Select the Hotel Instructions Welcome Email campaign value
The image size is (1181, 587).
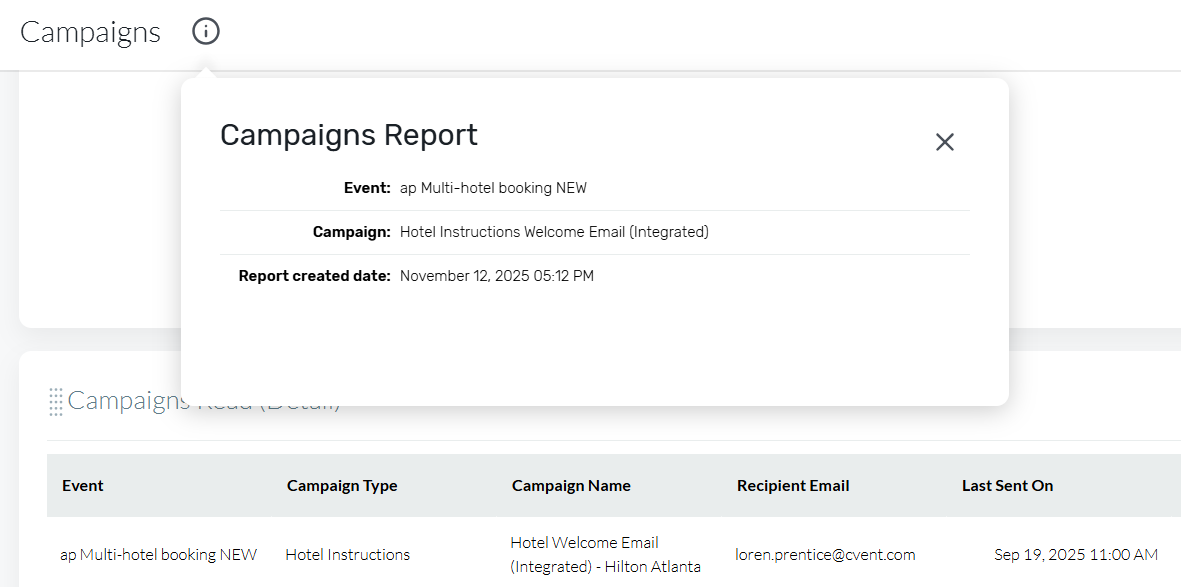[x=554, y=232]
